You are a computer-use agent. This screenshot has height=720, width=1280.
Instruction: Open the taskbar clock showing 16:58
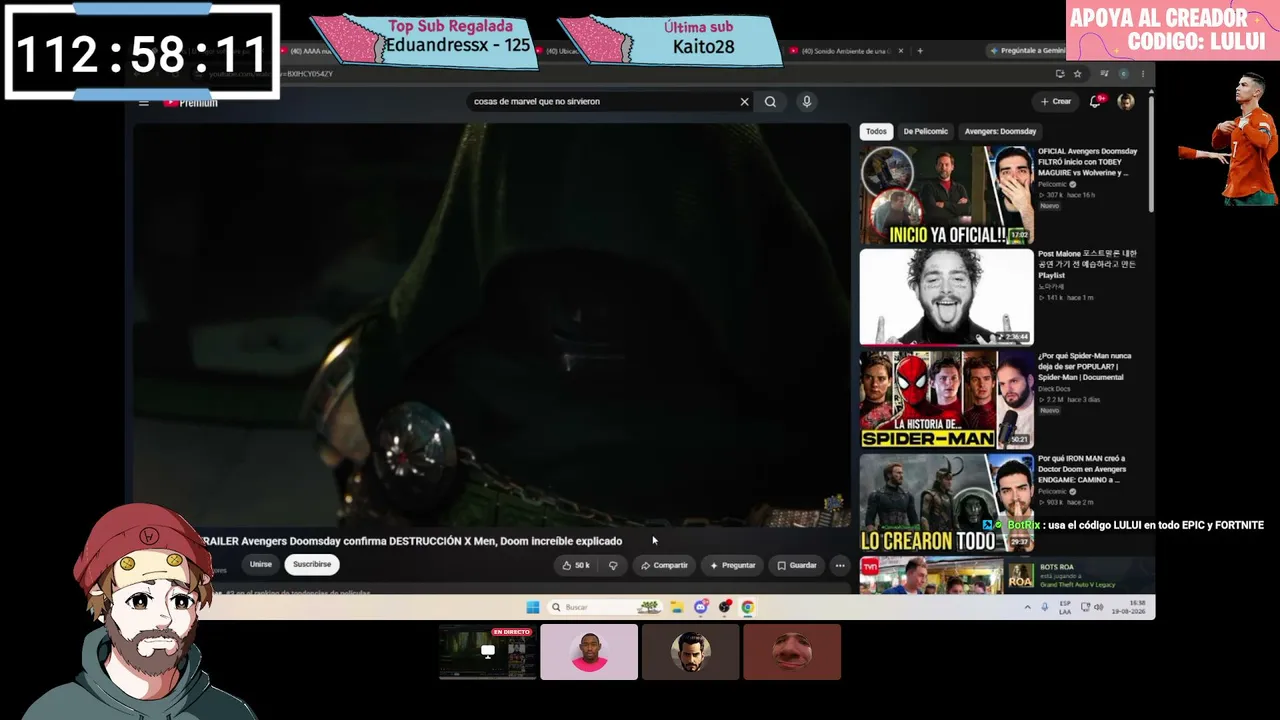click(x=1129, y=607)
